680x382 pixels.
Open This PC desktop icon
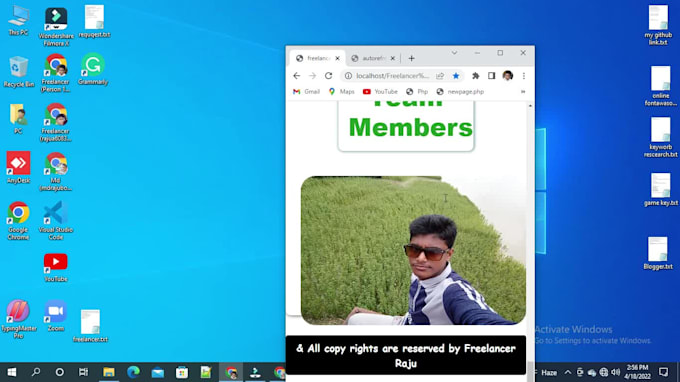pyautogui.click(x=18, y=20)
